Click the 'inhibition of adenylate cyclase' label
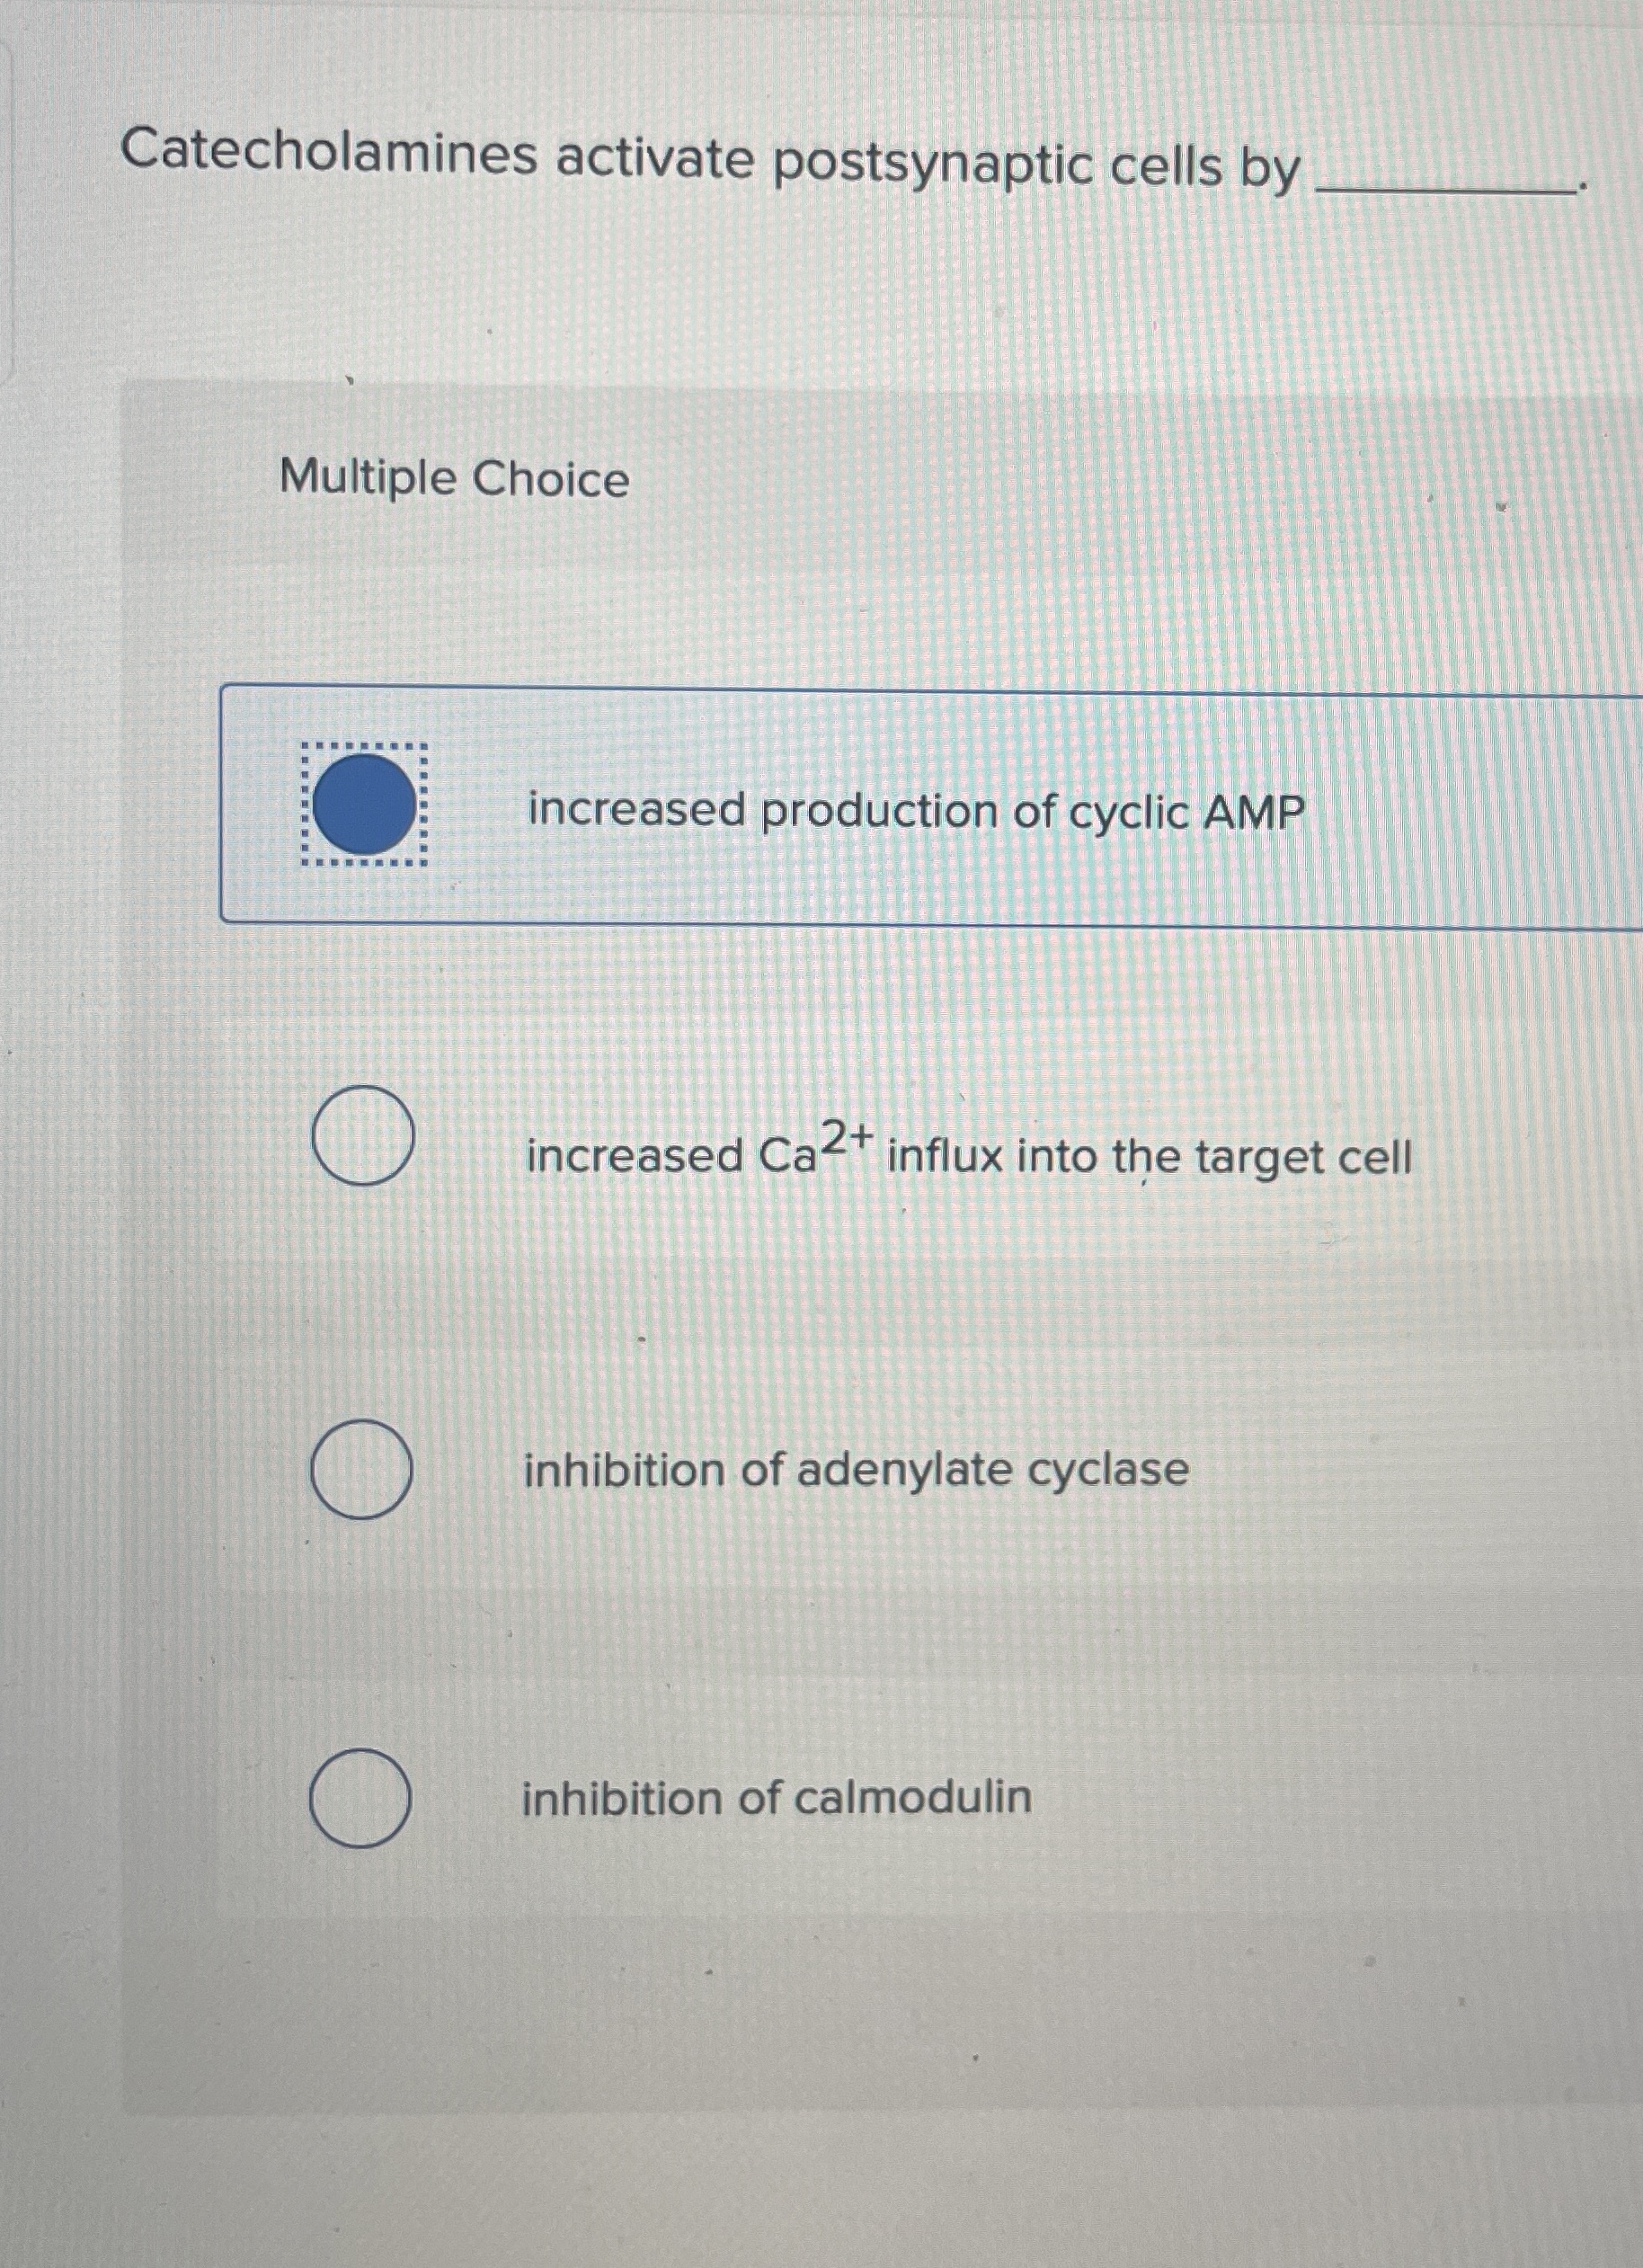Image resolution: width=1643 pixels, height=2268 pixels. [855, 1470]
